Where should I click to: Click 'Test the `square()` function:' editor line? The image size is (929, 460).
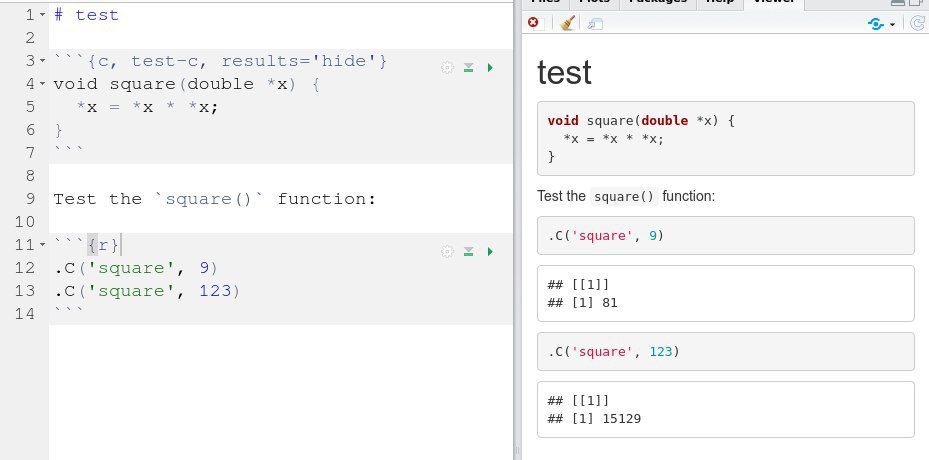(215, 199)
